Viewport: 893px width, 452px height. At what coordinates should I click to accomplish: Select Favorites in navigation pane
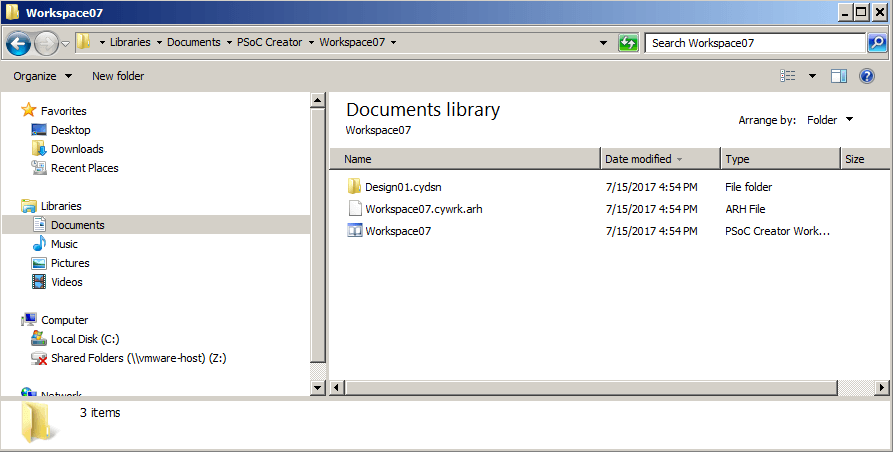coord(63,111)
